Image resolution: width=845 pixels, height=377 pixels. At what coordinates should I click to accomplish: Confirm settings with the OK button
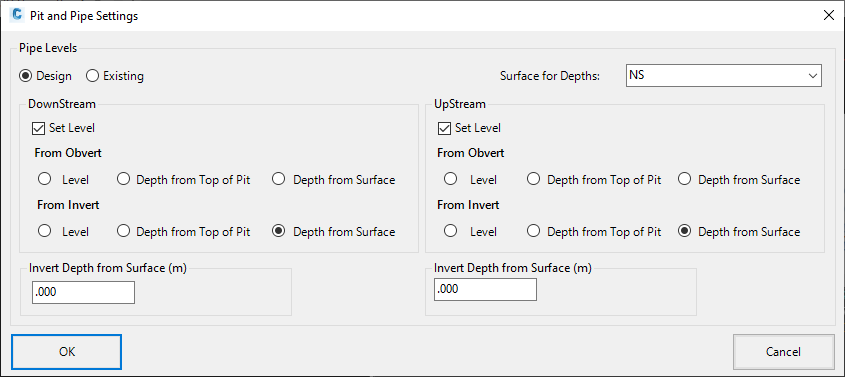pos(67,352)
